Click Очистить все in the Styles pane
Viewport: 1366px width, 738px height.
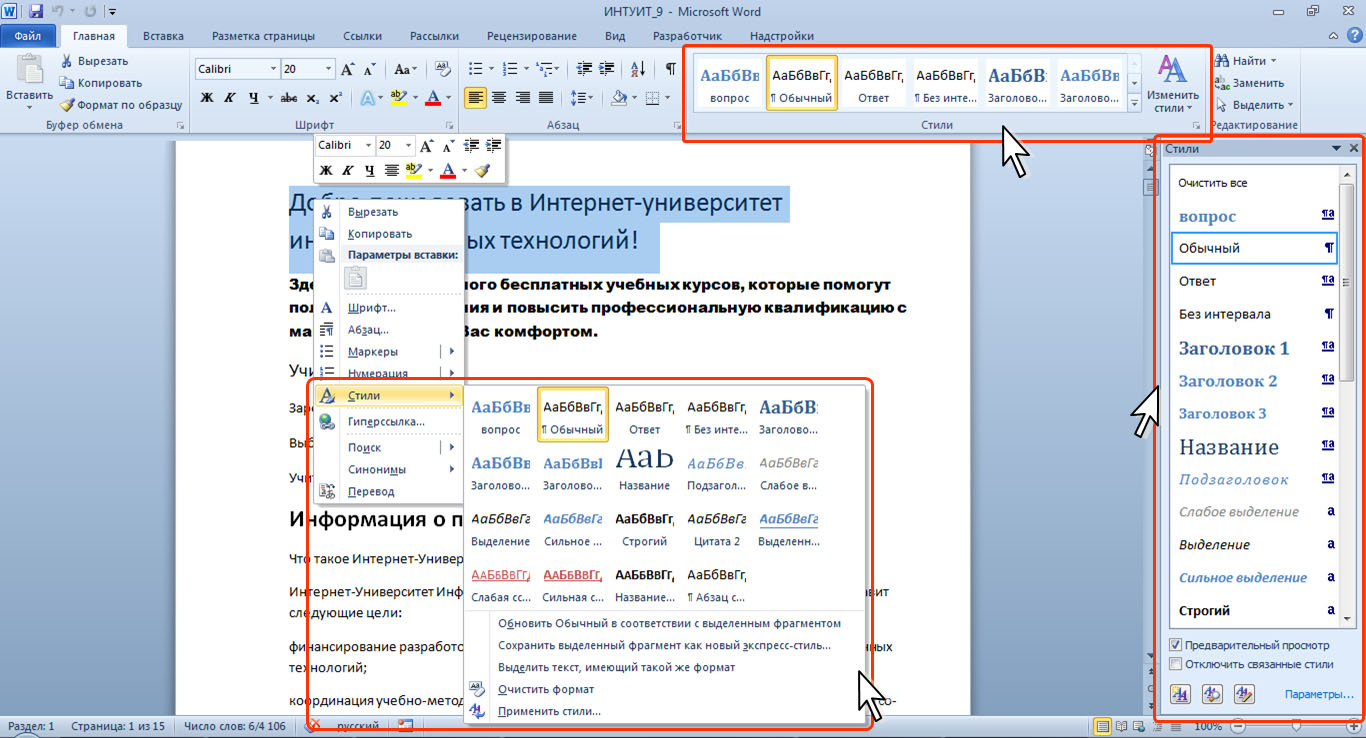1212,183
